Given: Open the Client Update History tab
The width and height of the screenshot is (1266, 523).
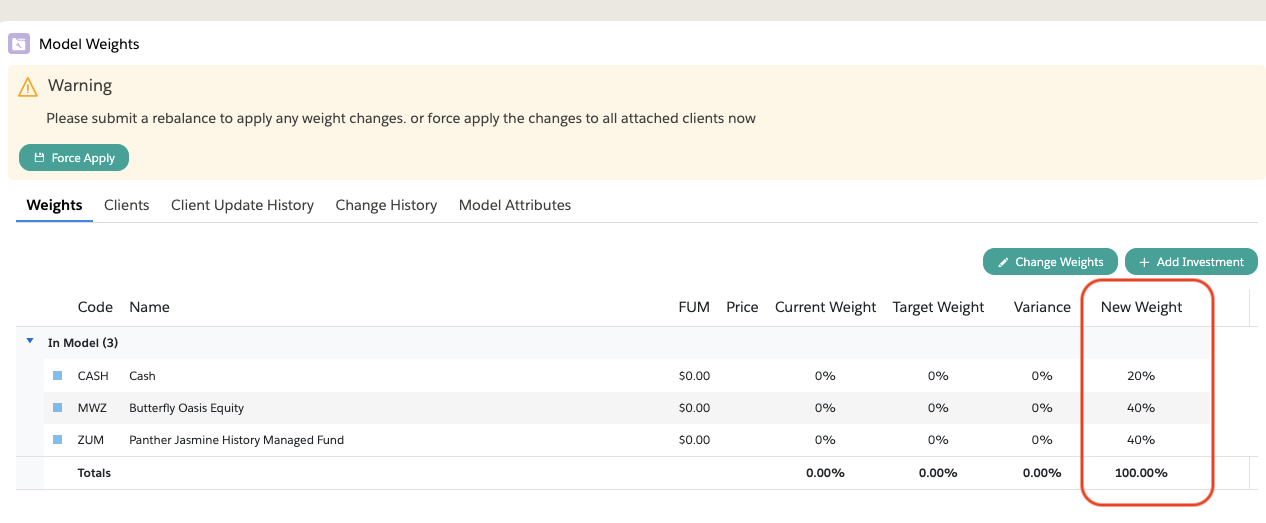Looking at the screenshot, I should 242,205.
